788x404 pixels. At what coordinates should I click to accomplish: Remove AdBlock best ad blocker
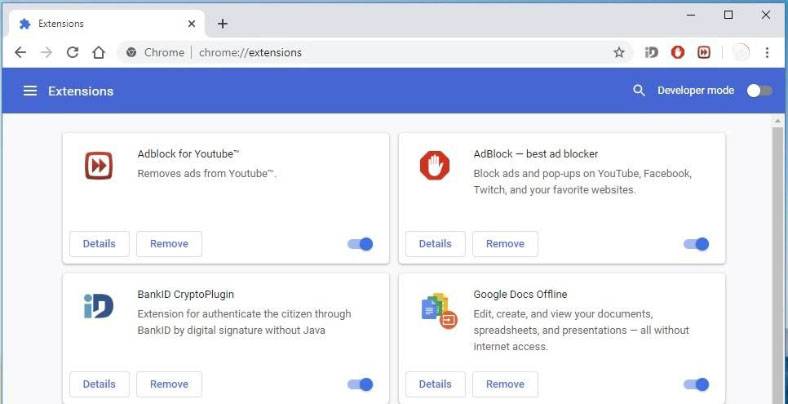click(505, 244)
